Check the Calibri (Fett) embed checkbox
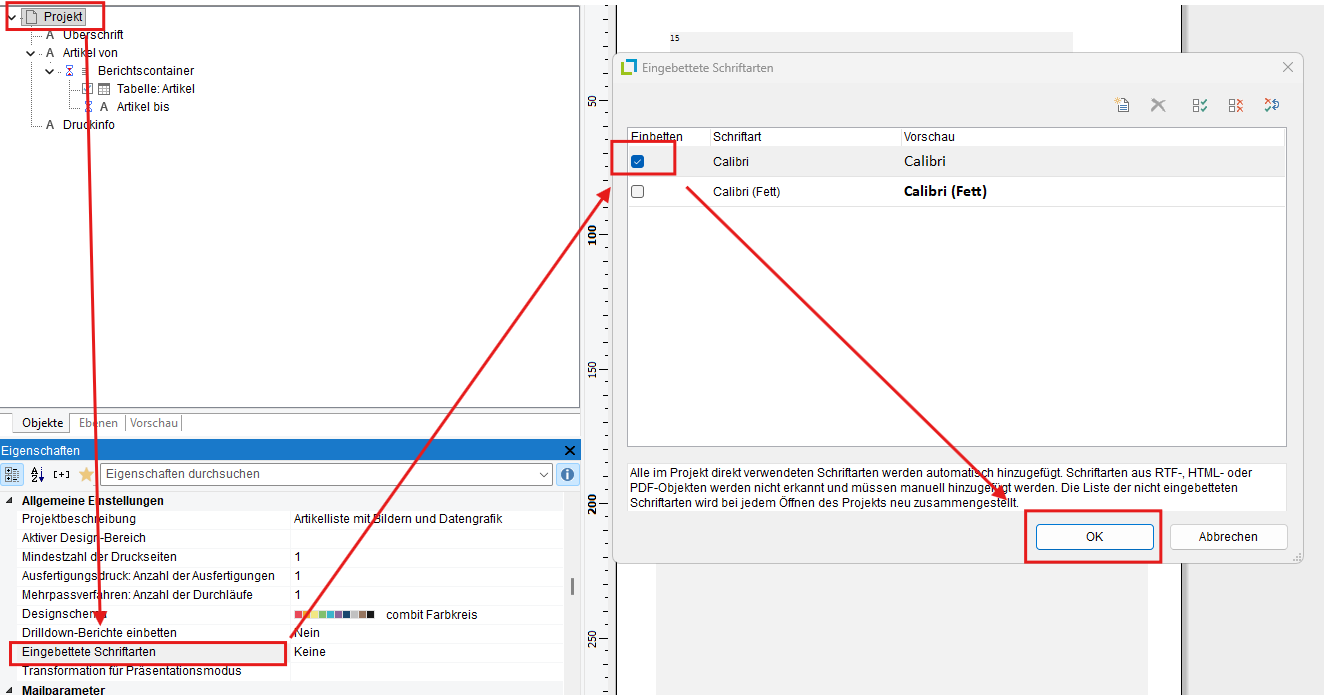 637,192
